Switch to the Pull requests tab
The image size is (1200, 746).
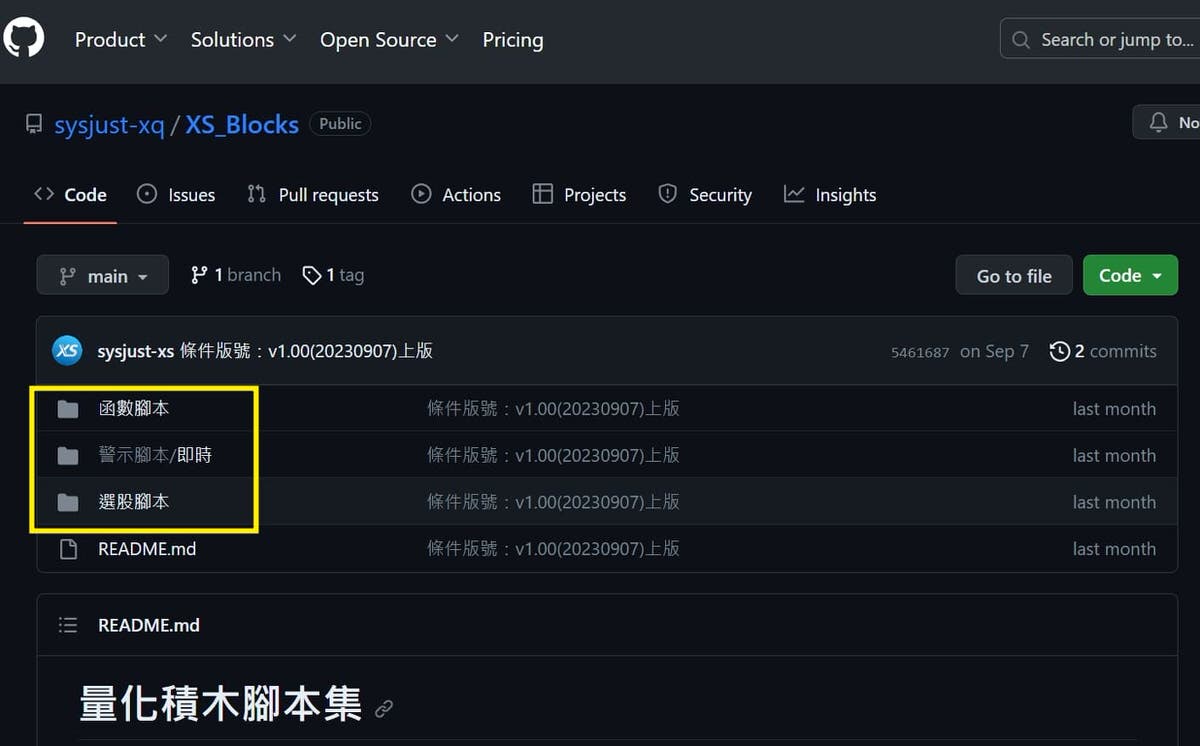313,195
